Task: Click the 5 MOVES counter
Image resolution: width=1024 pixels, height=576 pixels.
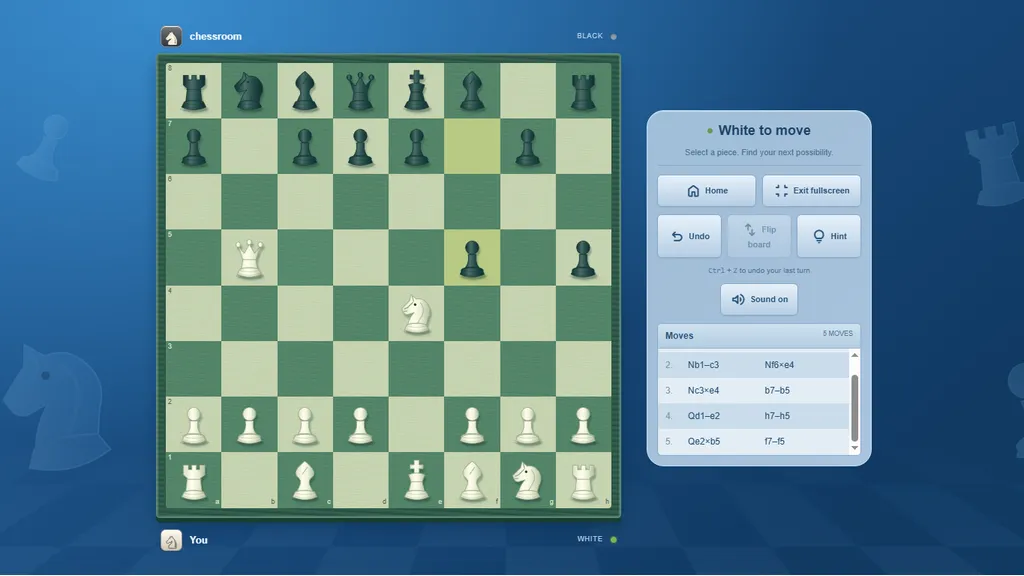Action: point(838,334)
